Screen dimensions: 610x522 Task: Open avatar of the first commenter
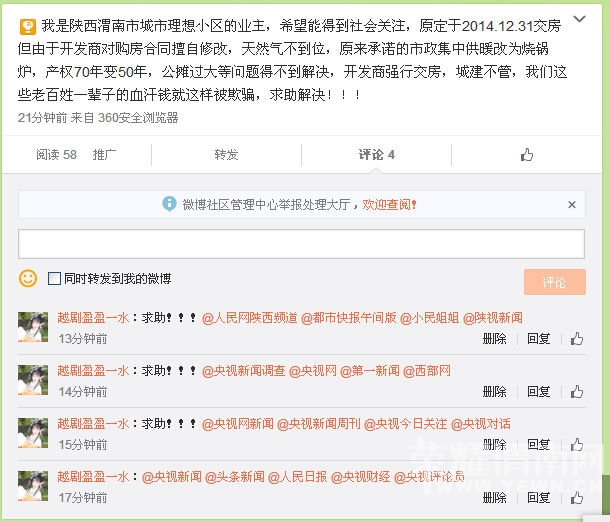32,326
